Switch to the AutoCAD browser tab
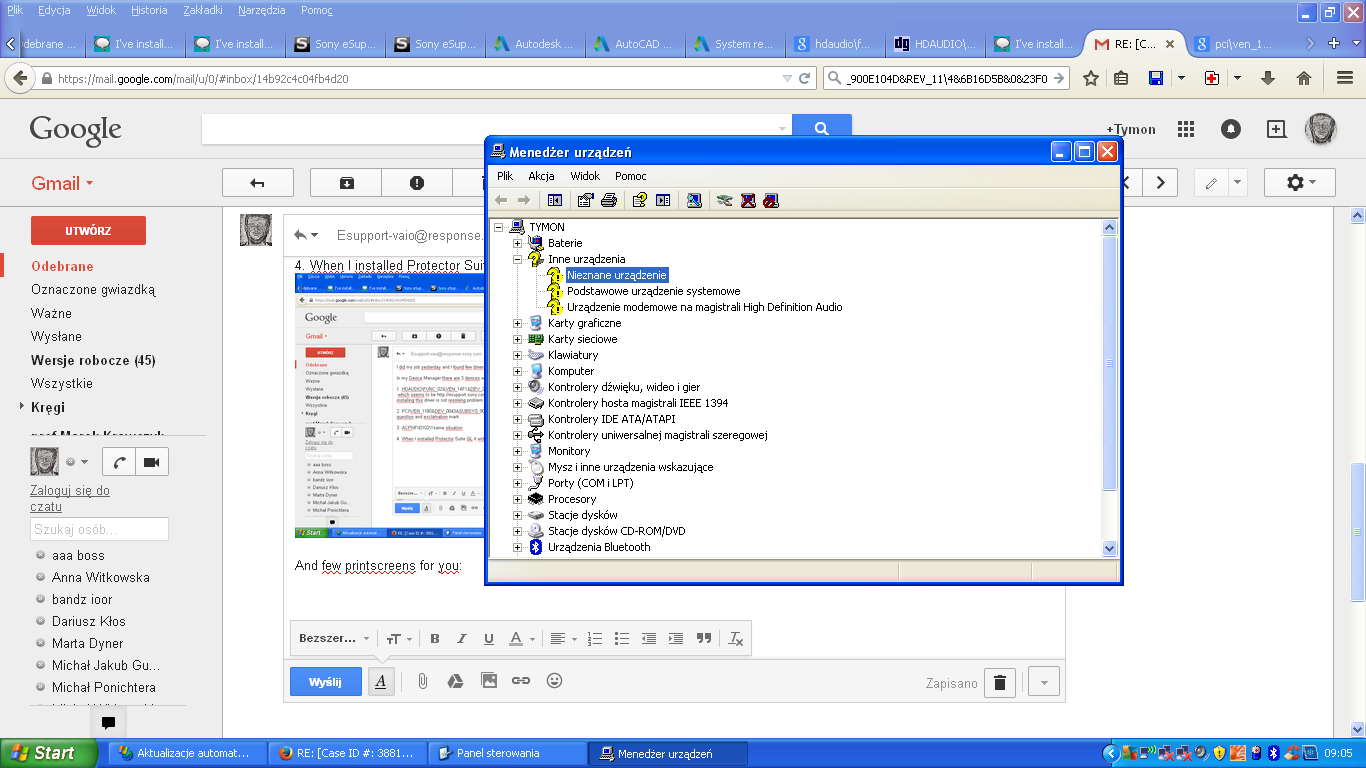The image size is (1366, 768). tap(634, 44)
